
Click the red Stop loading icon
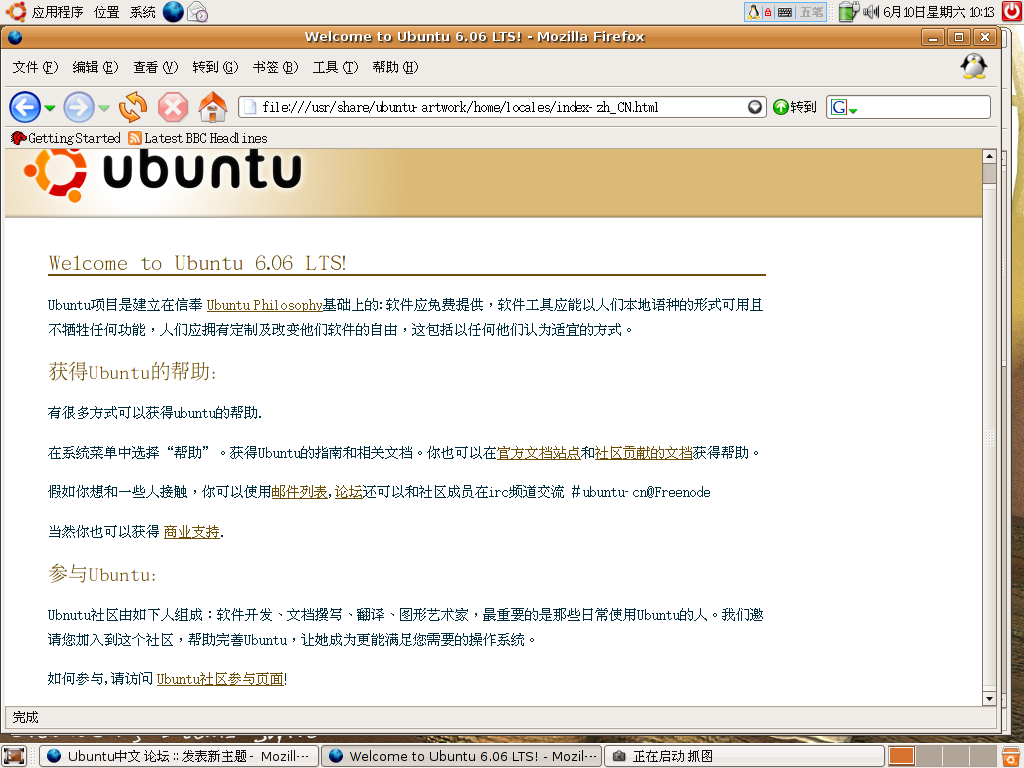173,107
